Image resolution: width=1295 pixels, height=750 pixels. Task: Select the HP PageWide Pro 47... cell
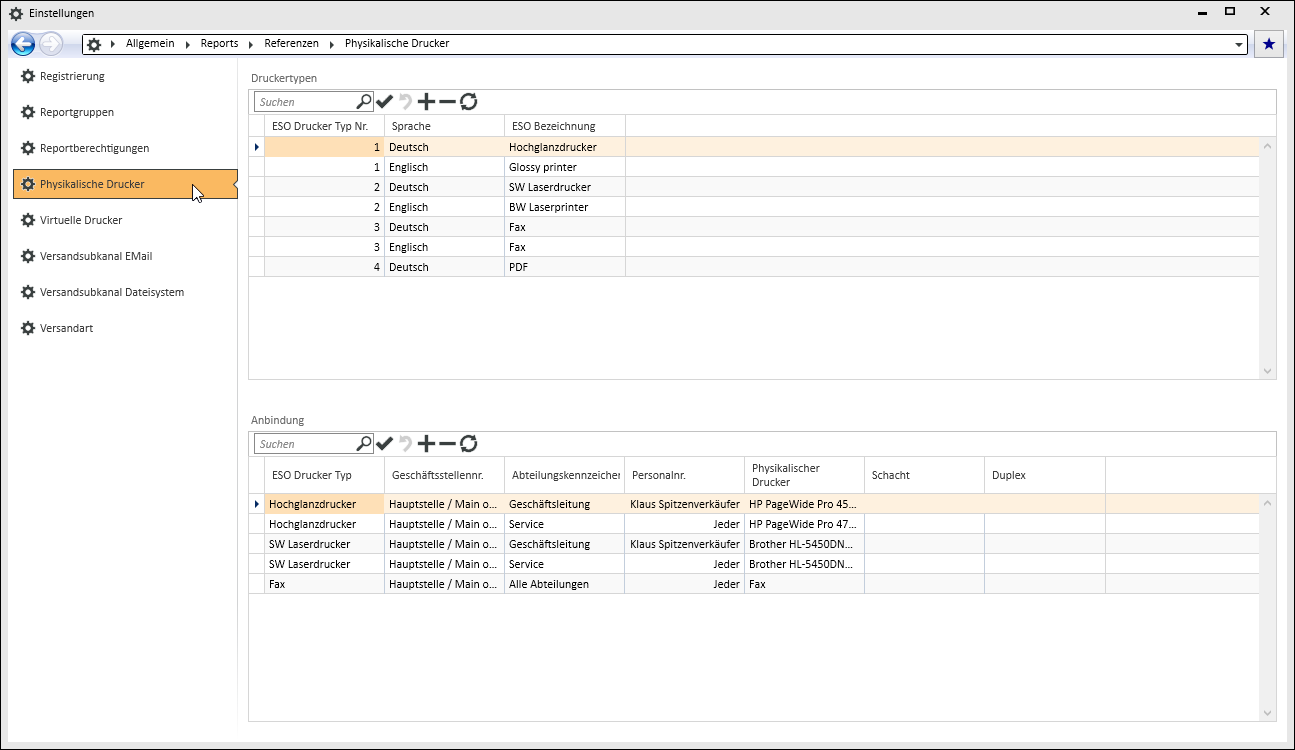[804, 524]
